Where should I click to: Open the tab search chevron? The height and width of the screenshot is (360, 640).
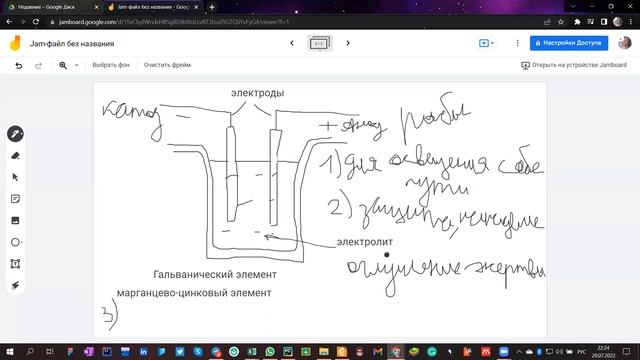(x=573, y=7)
